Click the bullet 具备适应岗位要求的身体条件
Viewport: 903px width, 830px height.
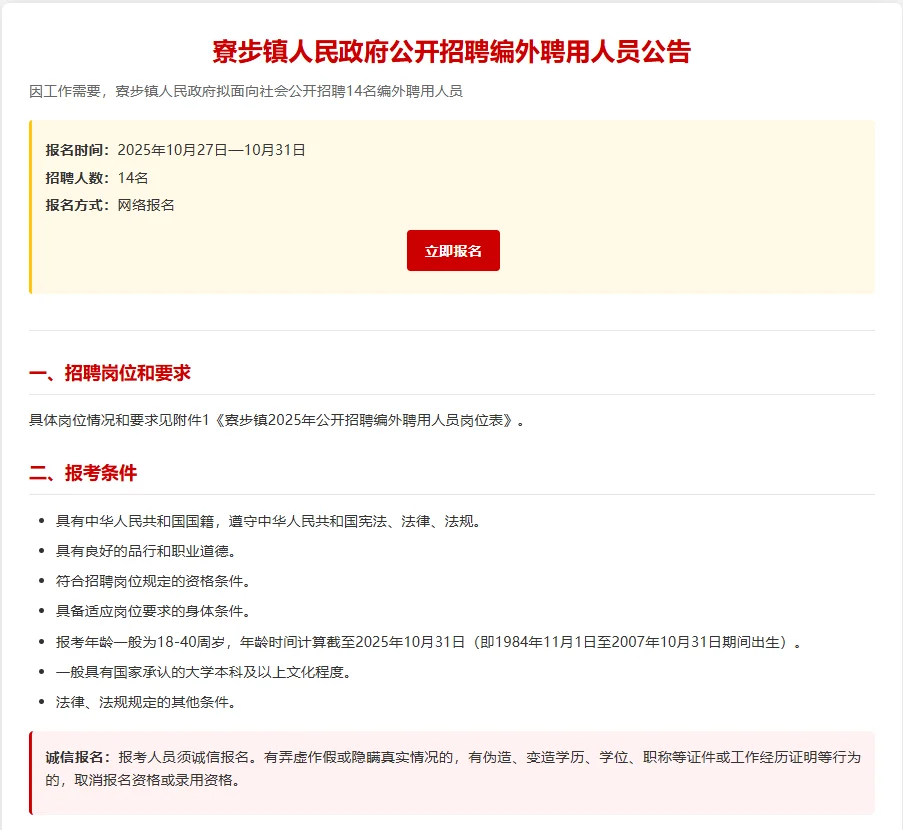pos(153,611)
